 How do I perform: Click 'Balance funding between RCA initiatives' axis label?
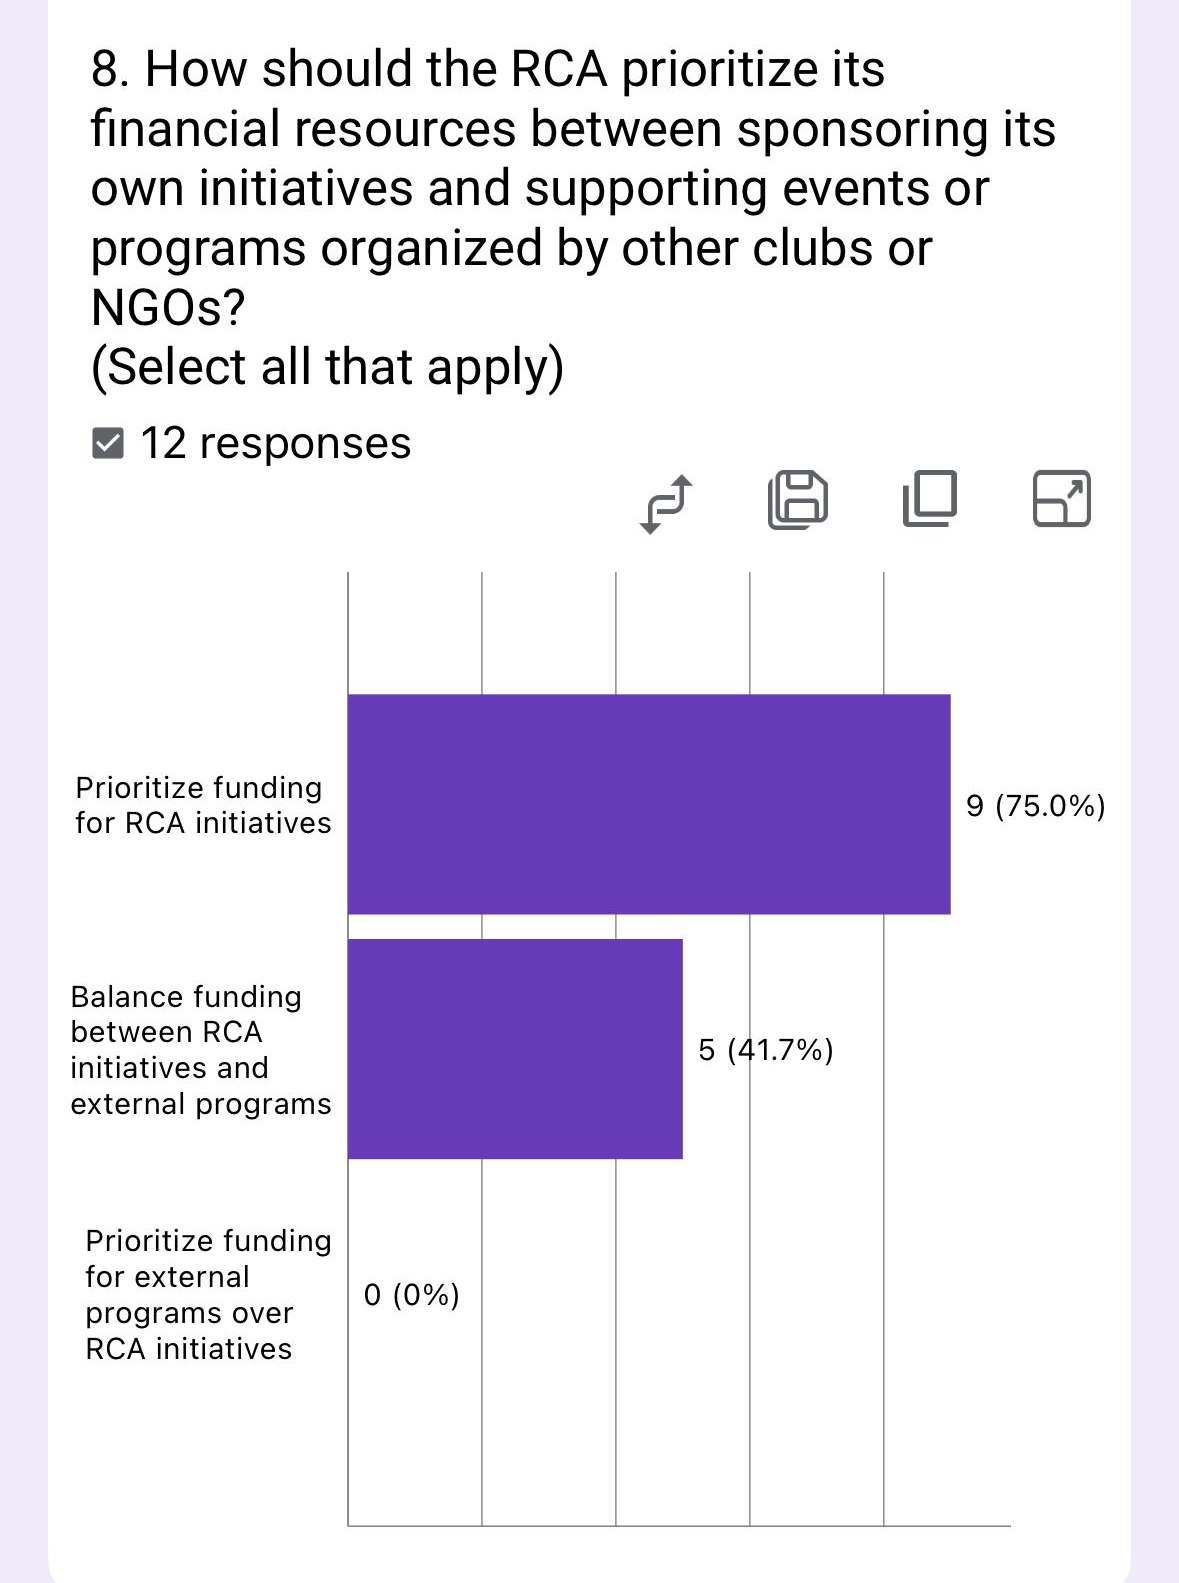(x=200, y=1050)
